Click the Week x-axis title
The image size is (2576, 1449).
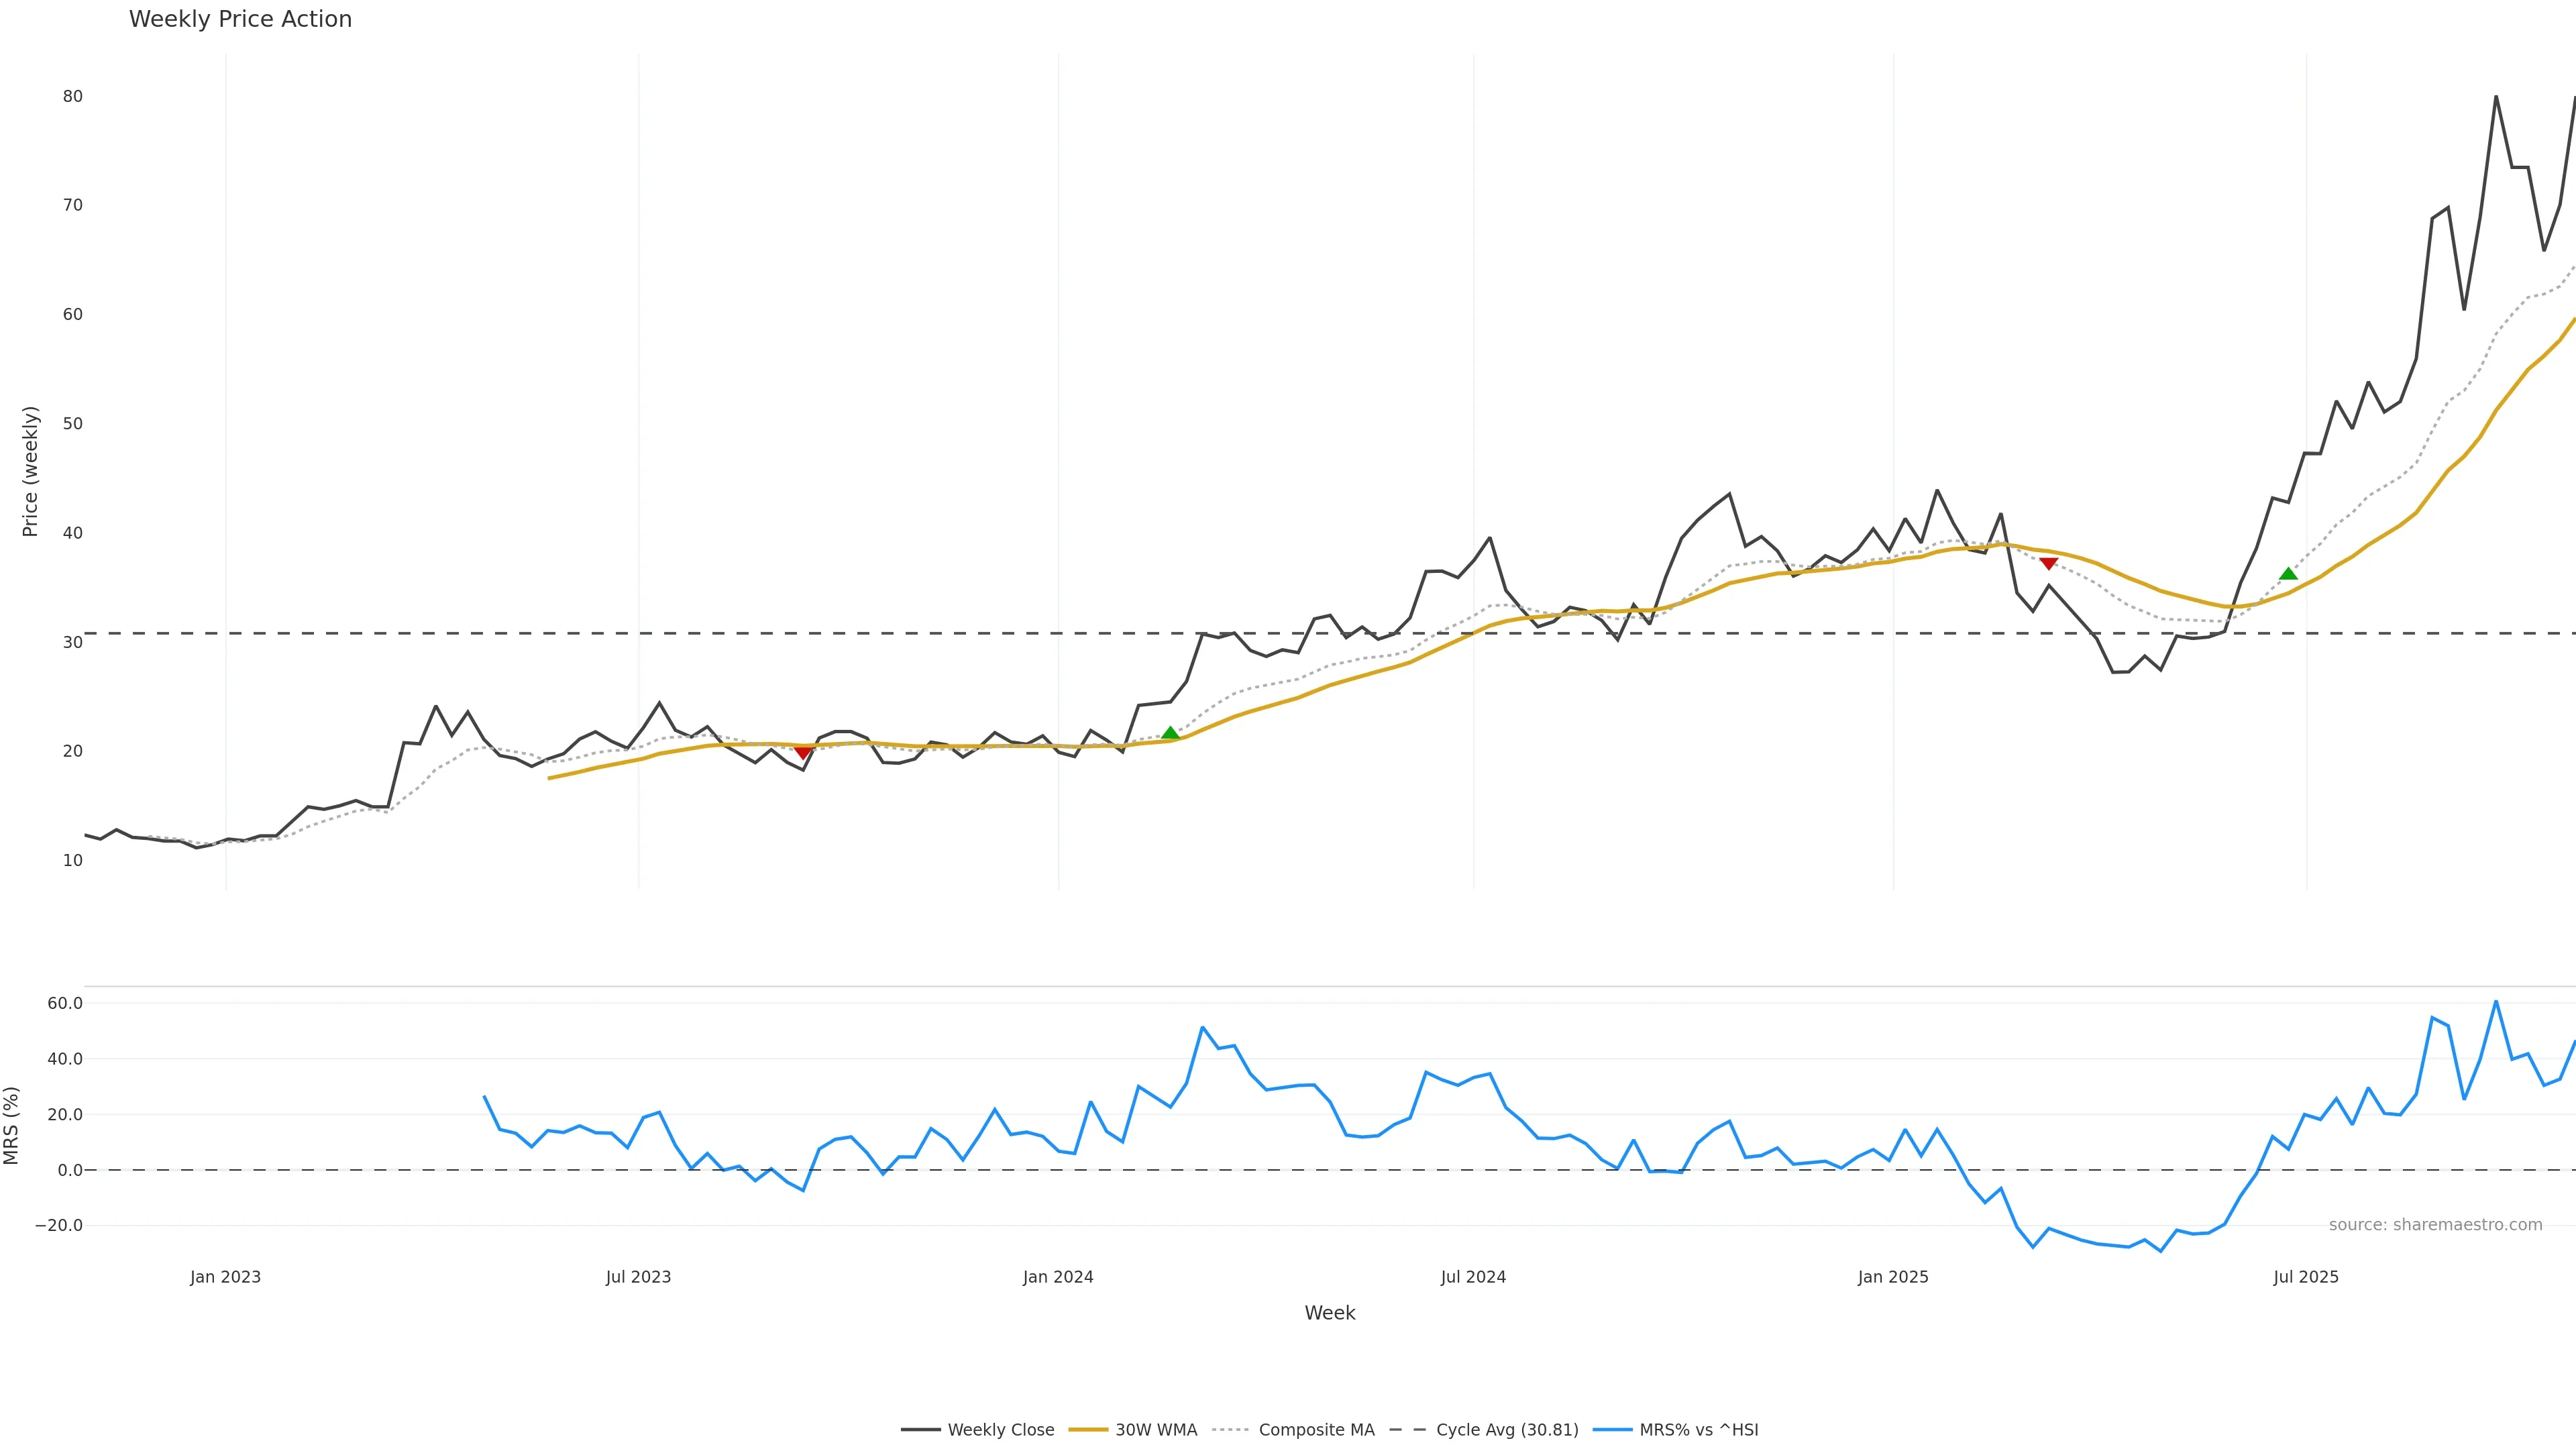[1329, 1313]
